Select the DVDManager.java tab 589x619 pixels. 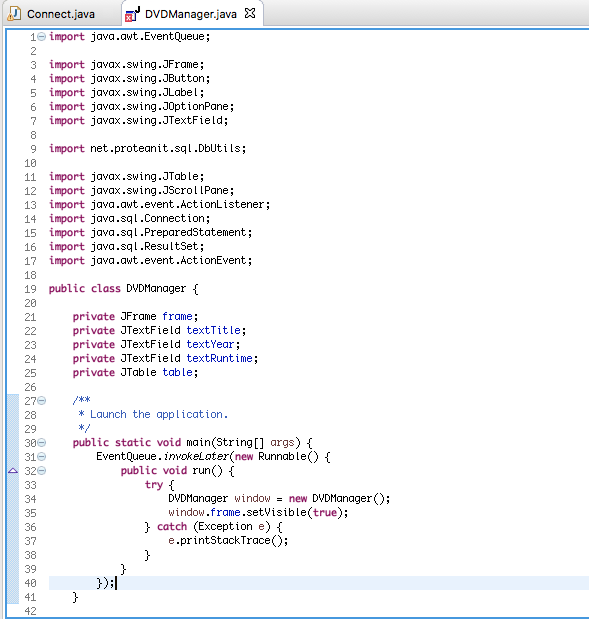click(190, 14)
